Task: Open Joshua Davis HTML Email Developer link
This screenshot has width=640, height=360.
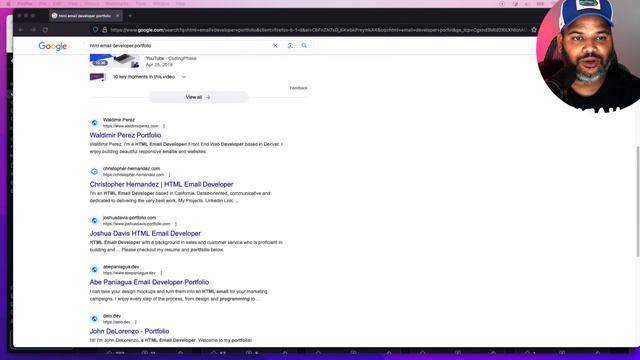Action: (145, 233)
